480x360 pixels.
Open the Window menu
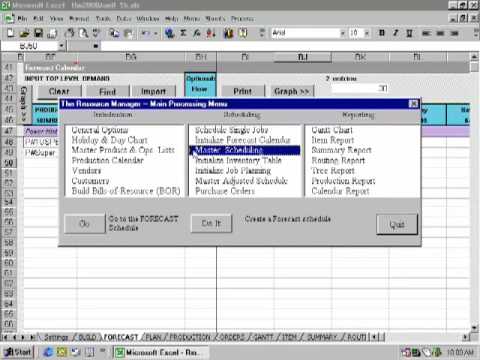click(x=148, y=19)
